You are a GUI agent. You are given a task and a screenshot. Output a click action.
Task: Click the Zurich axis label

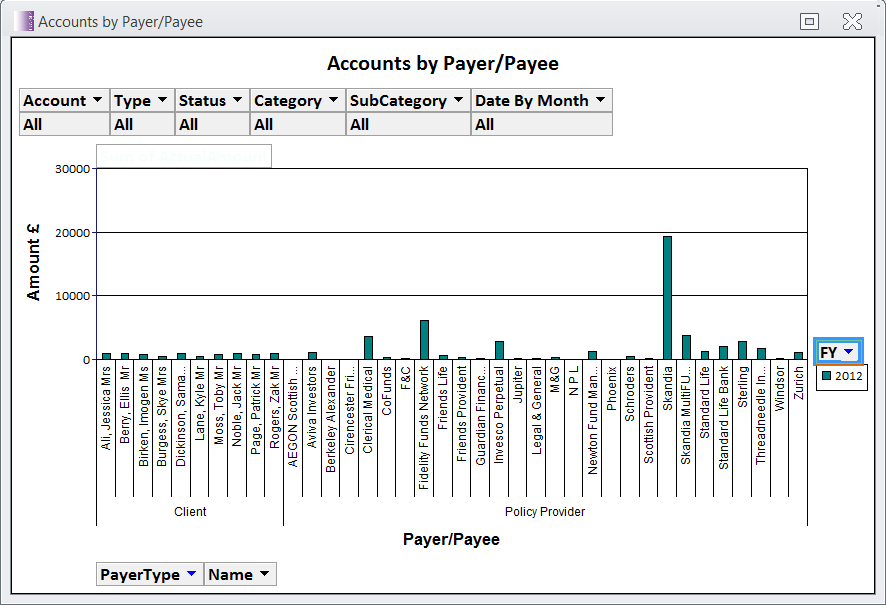pyautogui.click(x=797, y=383)
